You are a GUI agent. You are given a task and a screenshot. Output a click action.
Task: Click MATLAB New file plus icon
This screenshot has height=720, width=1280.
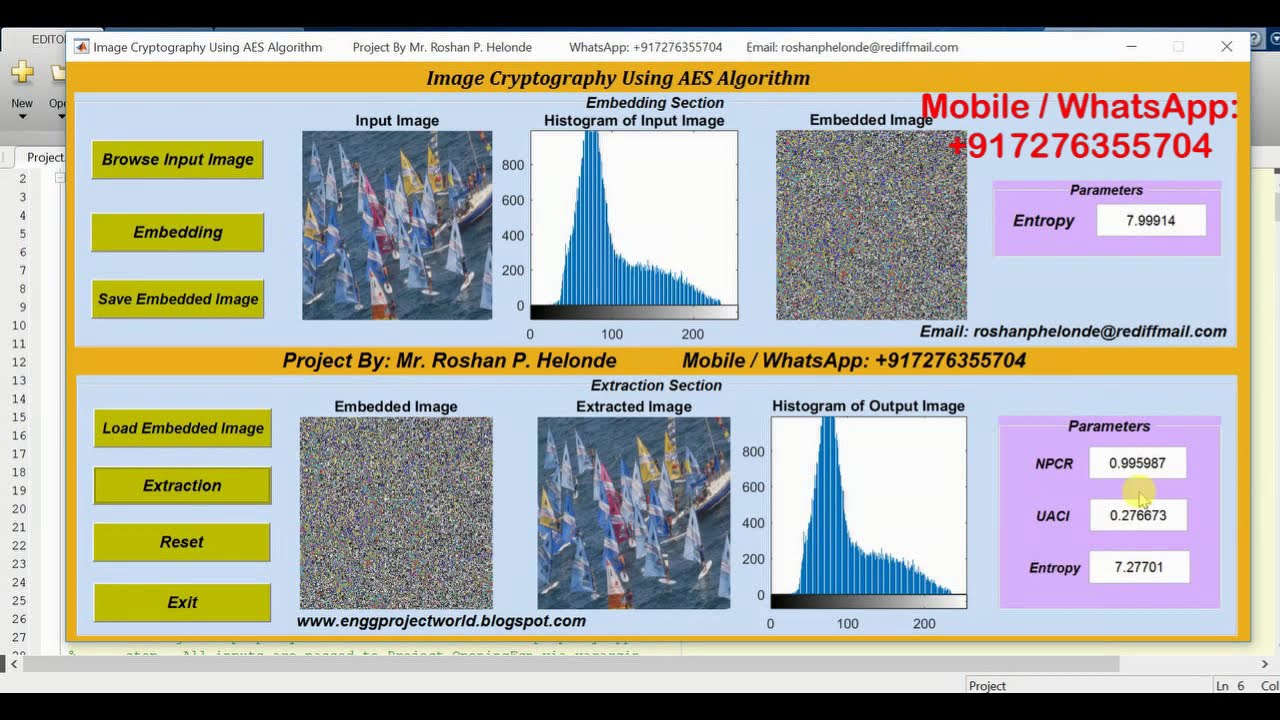(22, 72)
